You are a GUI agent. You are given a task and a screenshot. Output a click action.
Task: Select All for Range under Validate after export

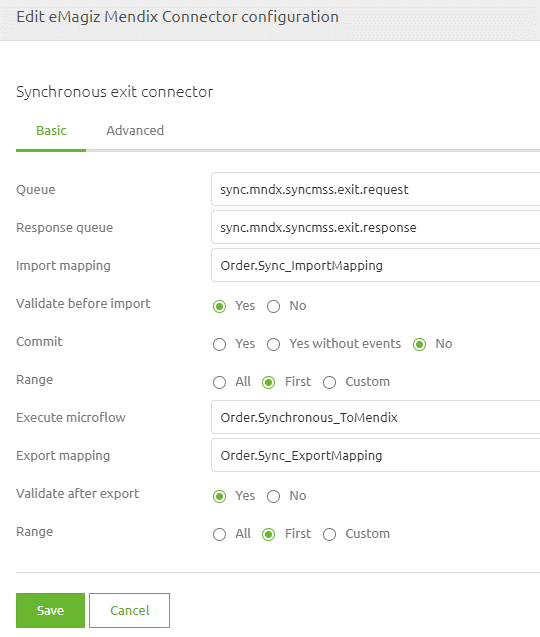click(219, 534)
